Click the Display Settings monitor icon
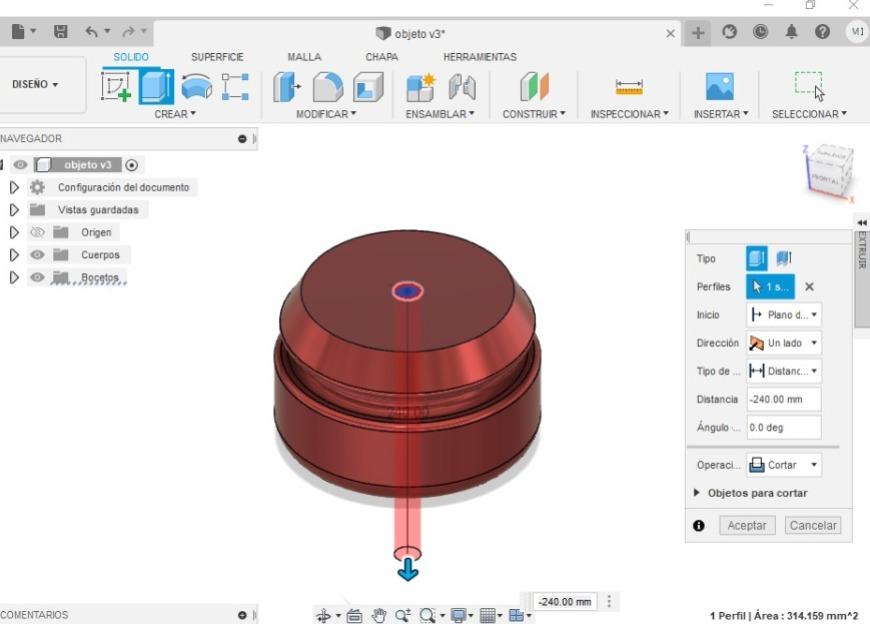Viewport: 870px width, 624px height. click(458, 615)
